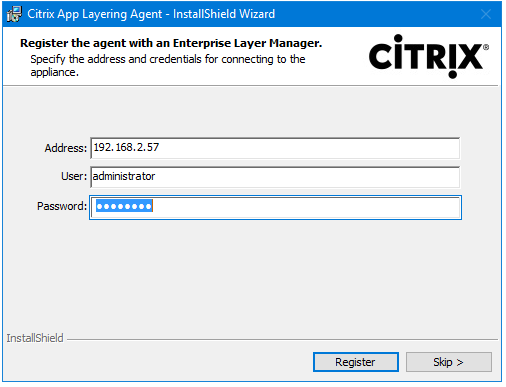Click the Citrix logo
506x387 pixels.
coord(428,56)
